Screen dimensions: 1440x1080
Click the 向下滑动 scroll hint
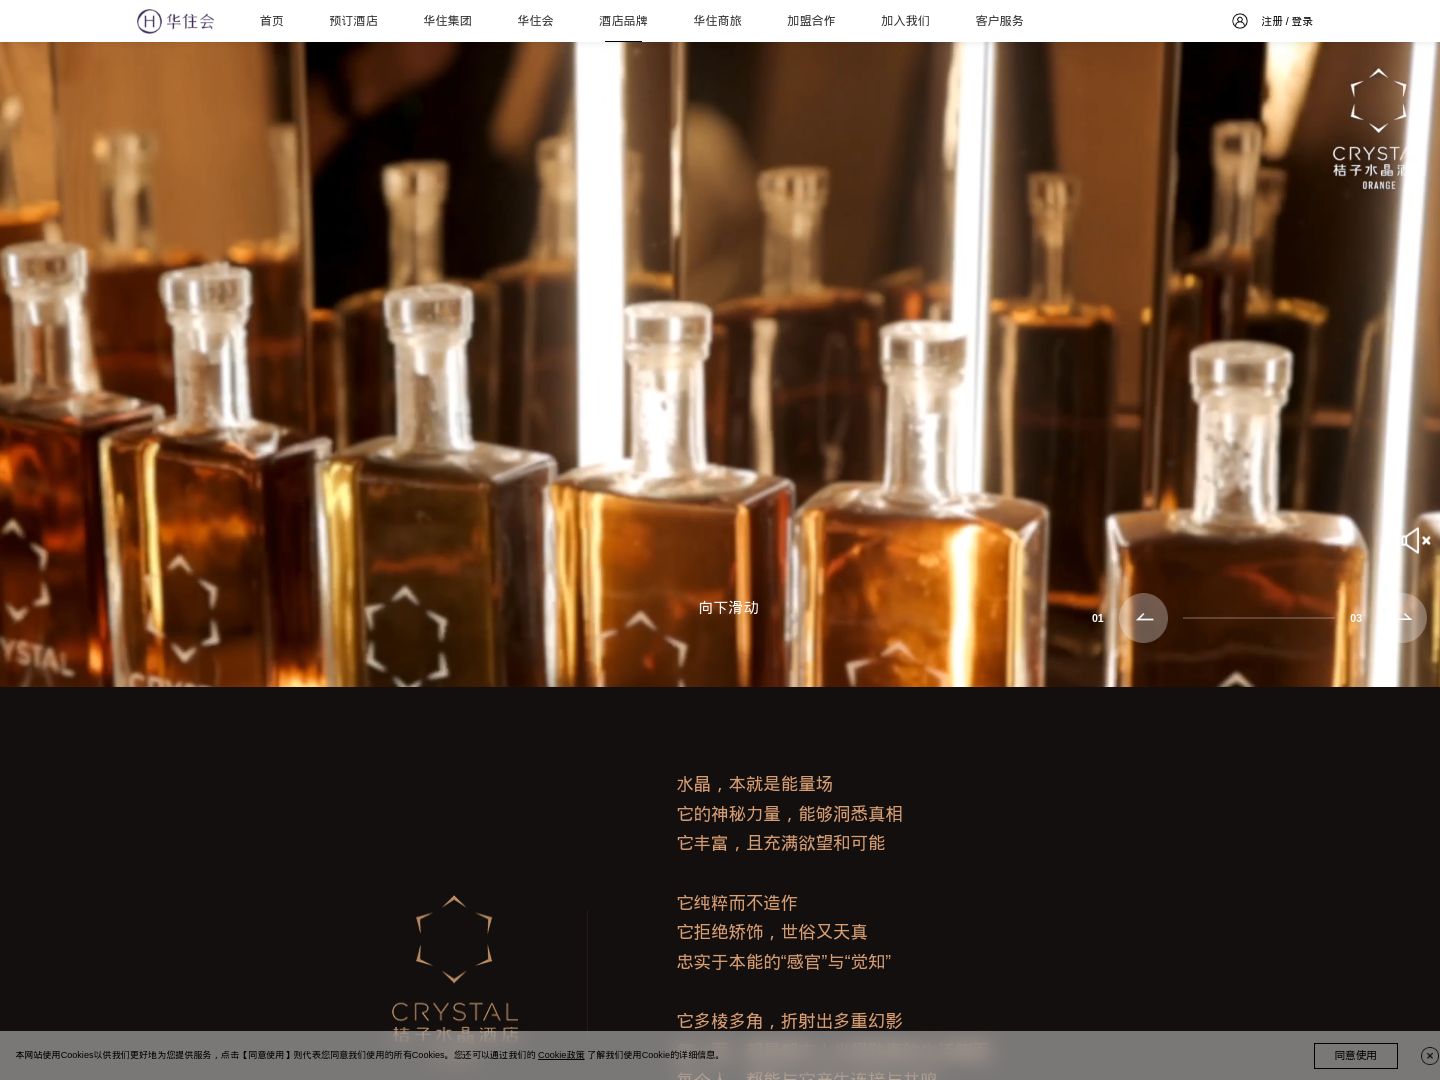coord(728,608)
